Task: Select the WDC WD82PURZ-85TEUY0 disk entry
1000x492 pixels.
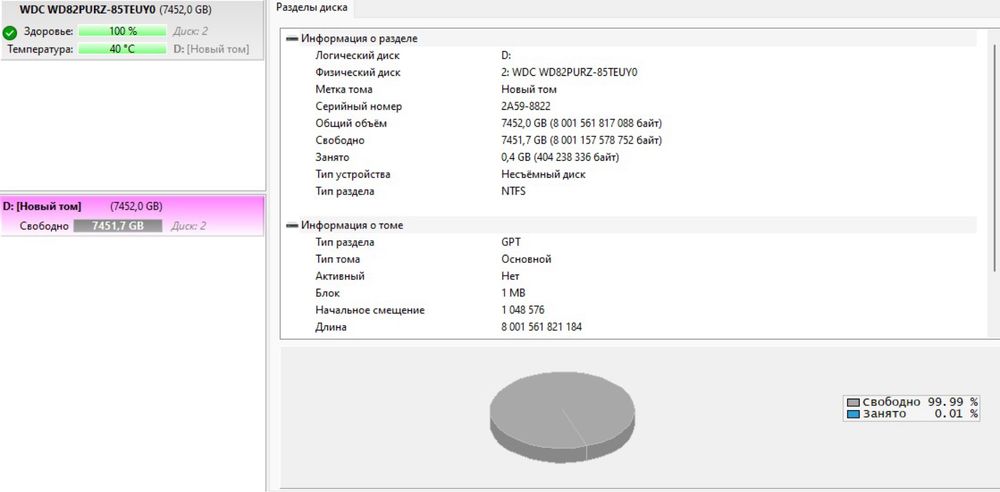Action: coord(132,30)
